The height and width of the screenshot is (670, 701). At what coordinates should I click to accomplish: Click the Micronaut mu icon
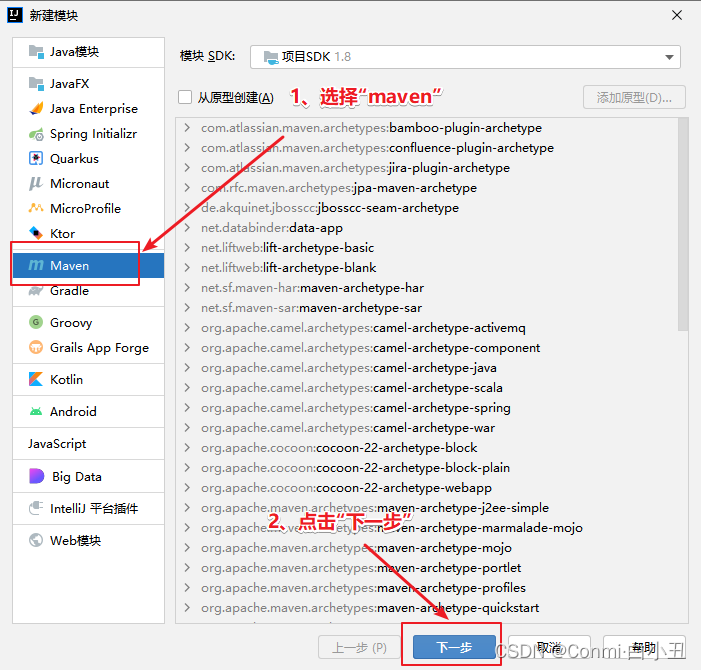point(36,184)
